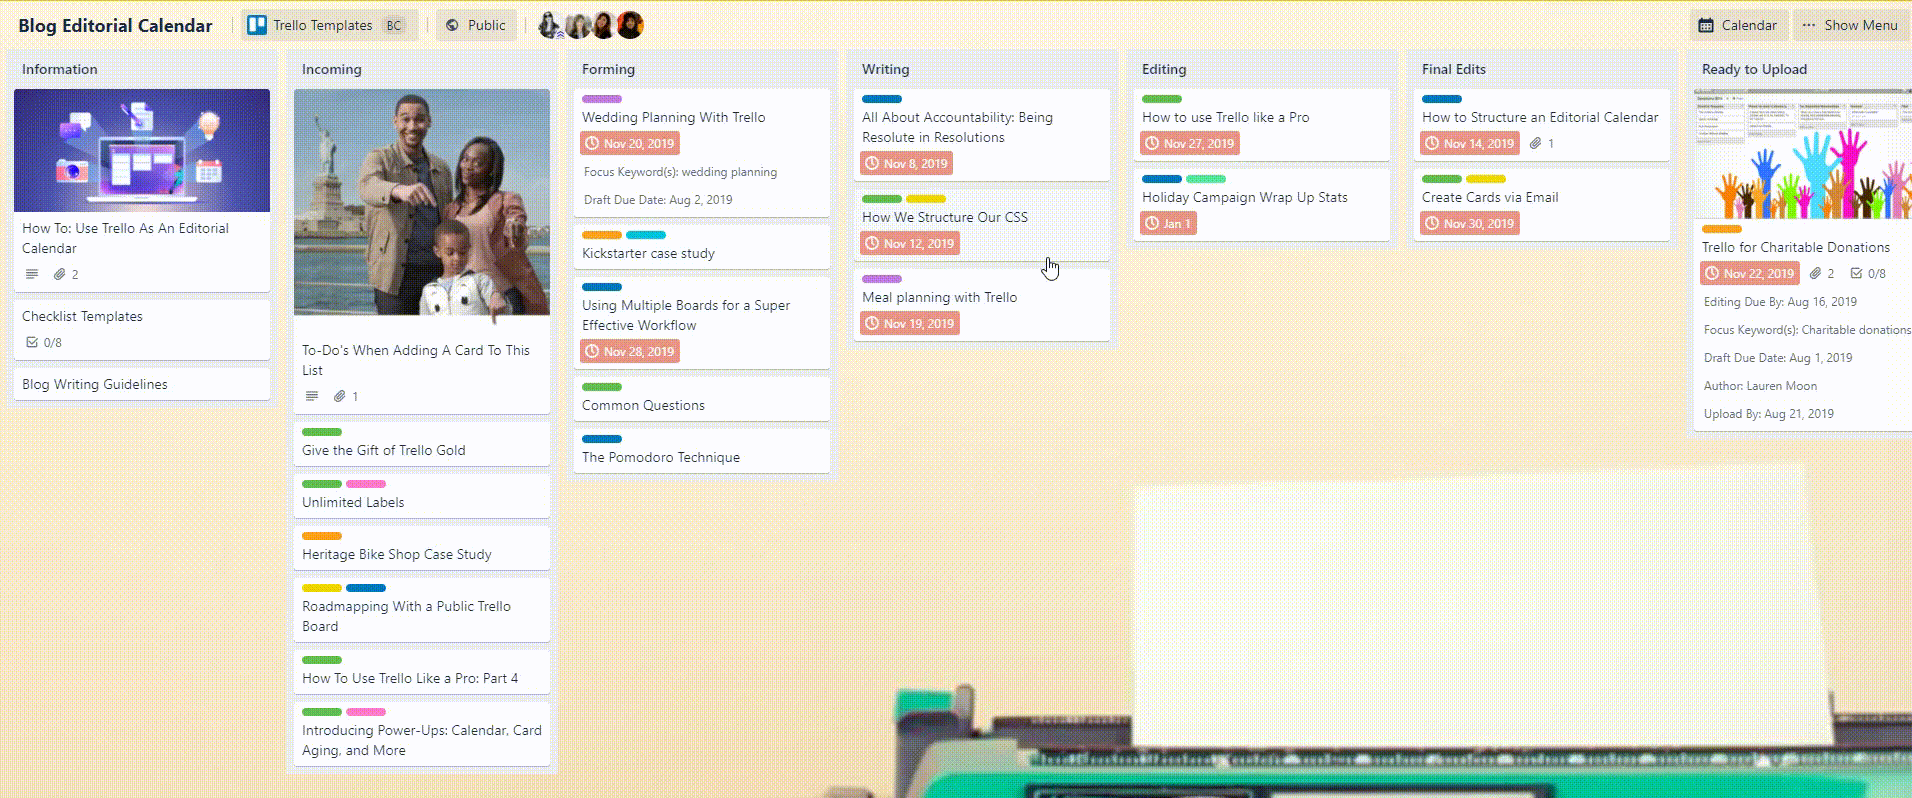The image size is (1912, 798).
Task: Click the Final Edits list header
Action: [x=1454, y=69]
